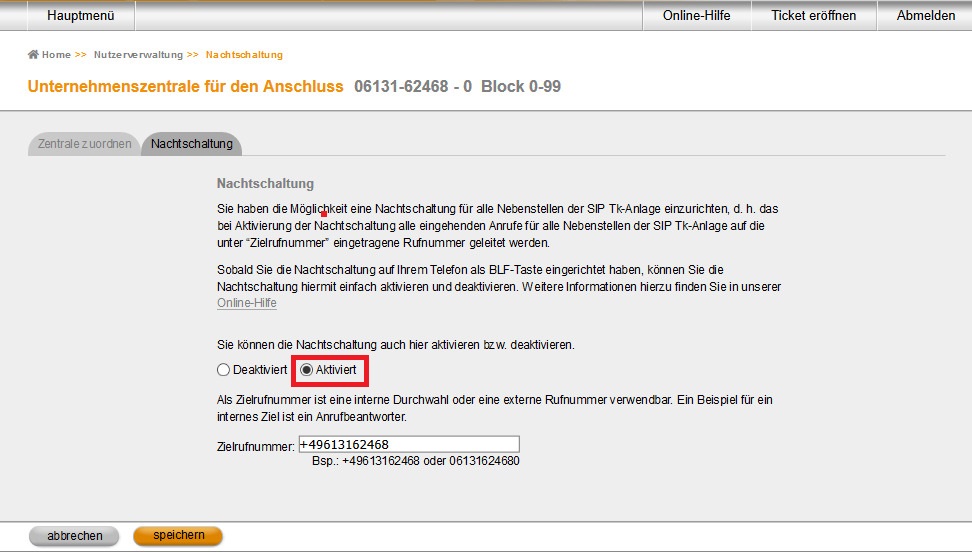Screen dimensions: 972x552
Task: Select the Deaktiviert radio button
Action: click(x=223, y=370)
